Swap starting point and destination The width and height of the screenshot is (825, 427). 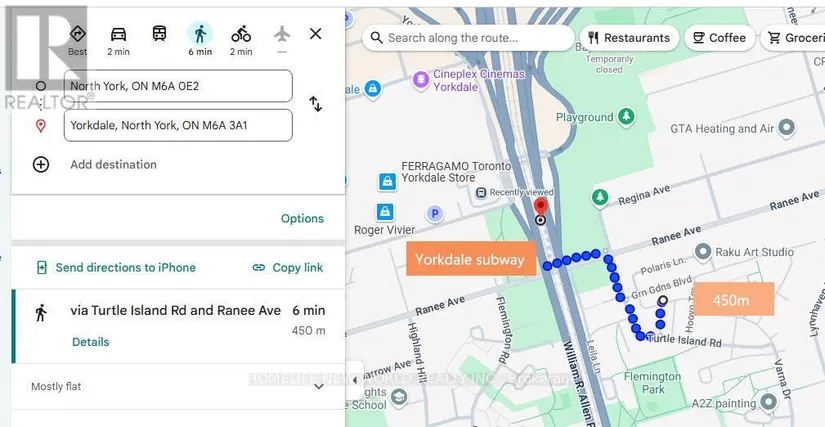pos(315,104)
